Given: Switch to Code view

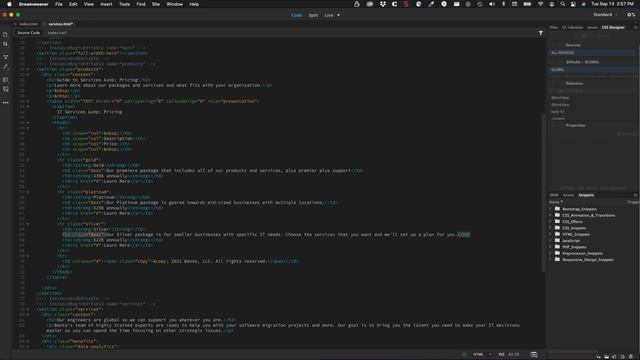Looking at the screenshot, I should tap(297, 15).
